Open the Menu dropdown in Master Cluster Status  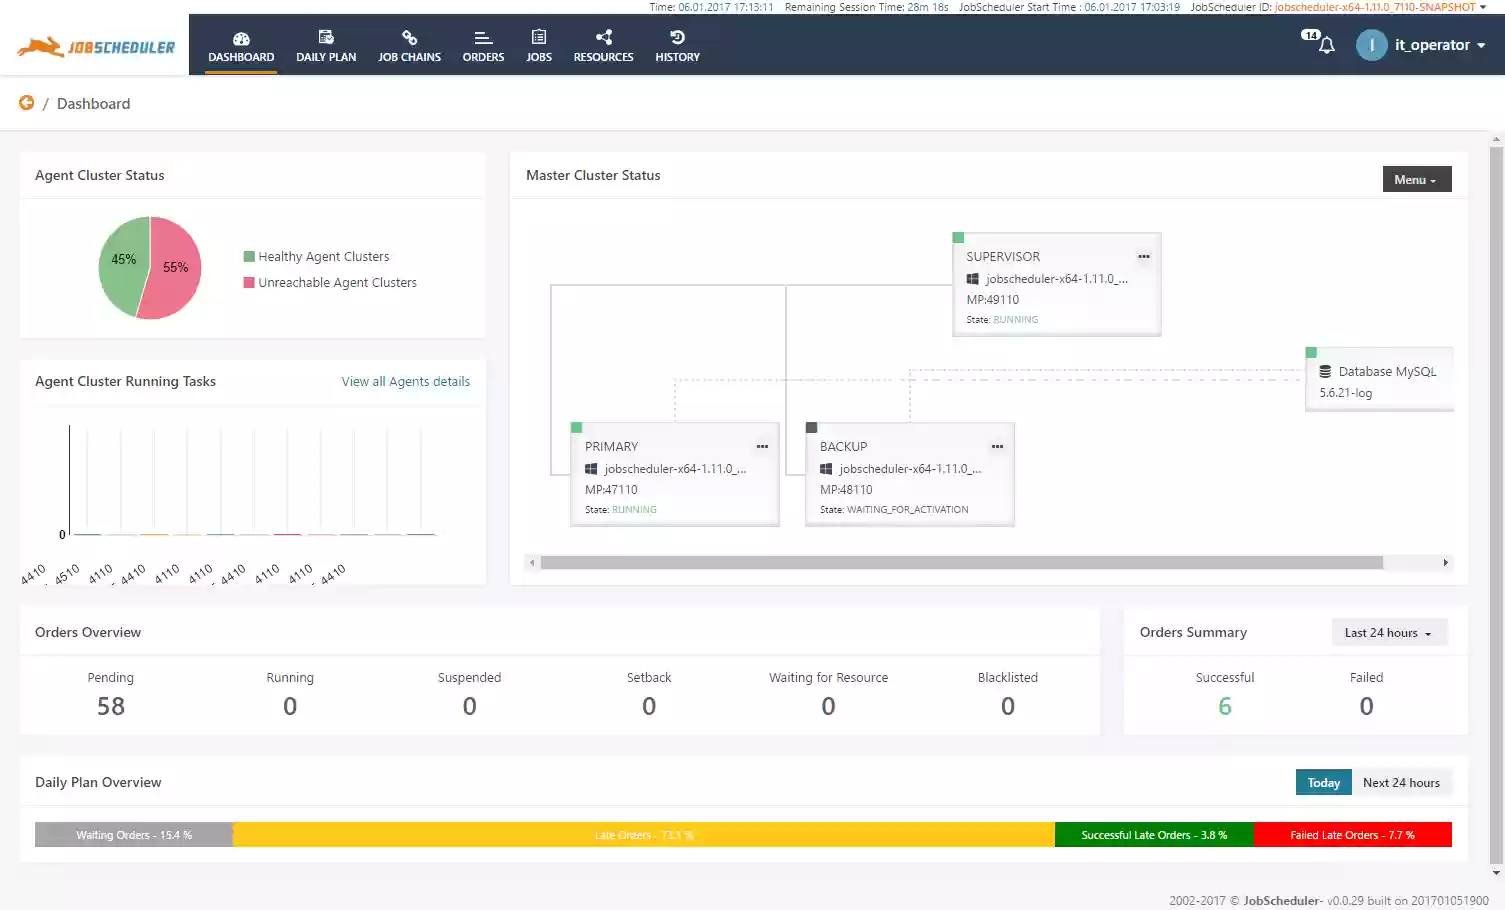click(1416, 179)
